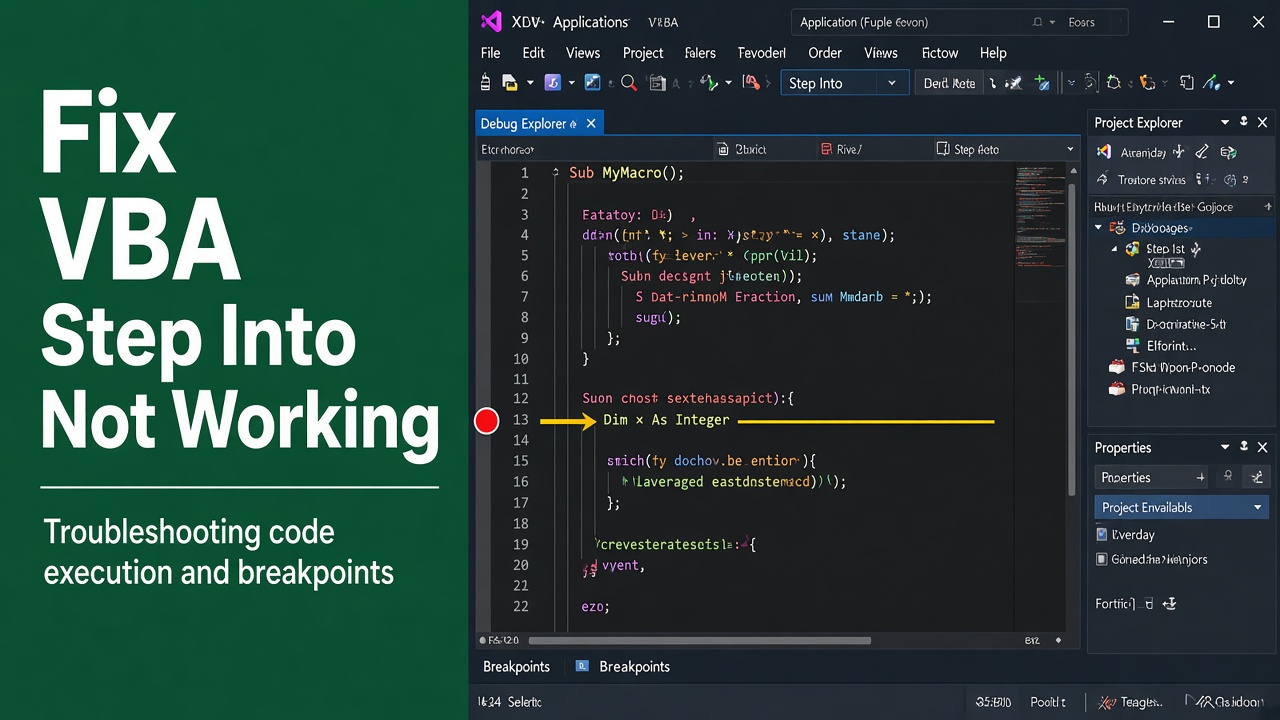
Task: Open the Help menu
Action: [x=993, y=53]
